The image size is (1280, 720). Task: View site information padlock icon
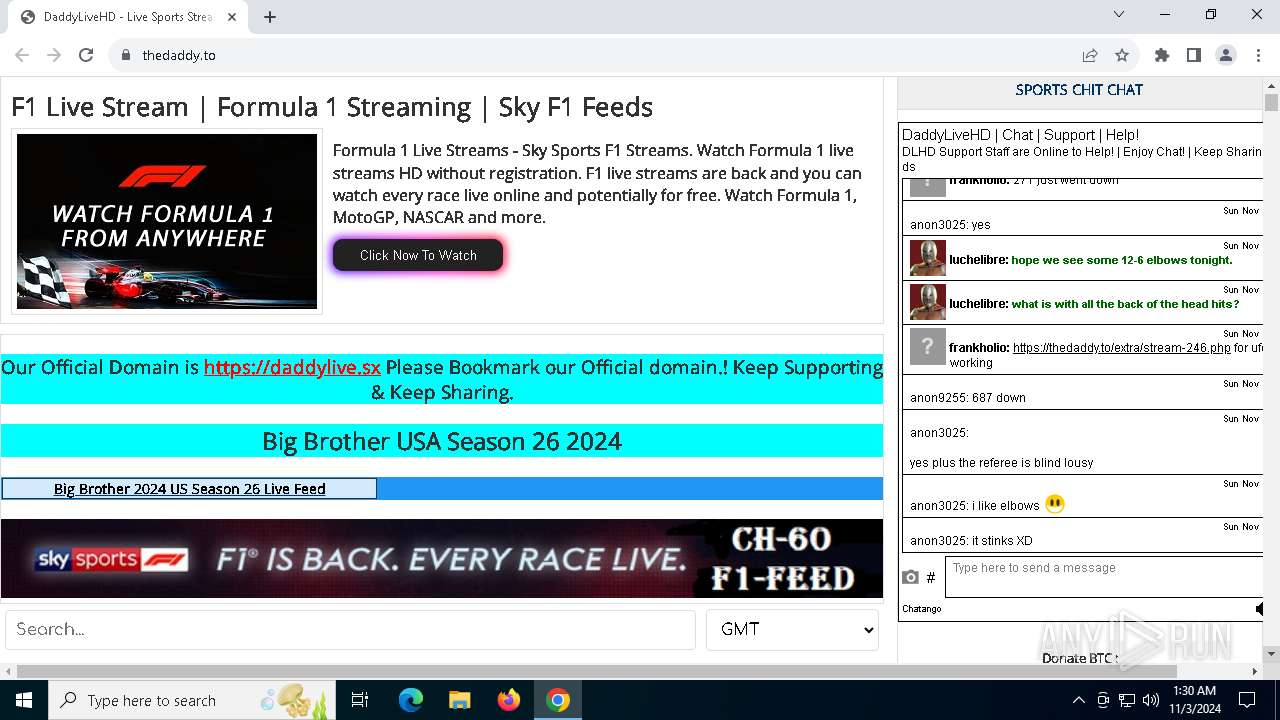pos(126,55)
